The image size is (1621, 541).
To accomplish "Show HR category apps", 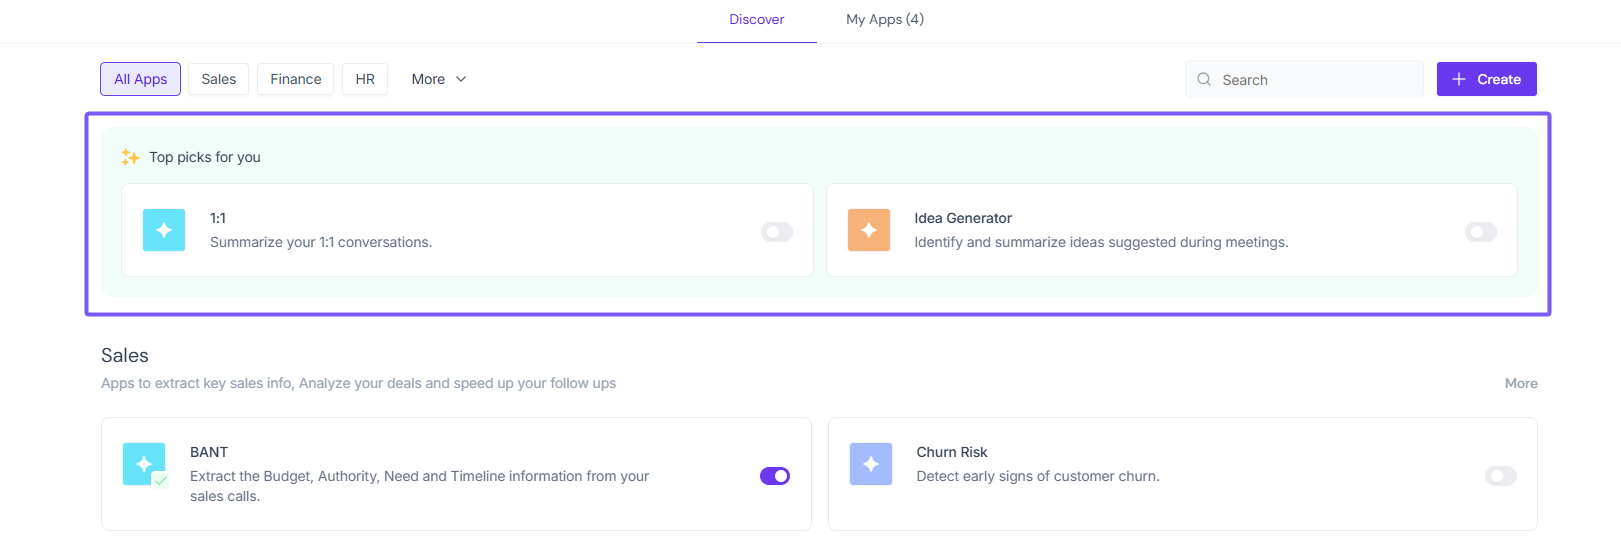I will [365, 79].
